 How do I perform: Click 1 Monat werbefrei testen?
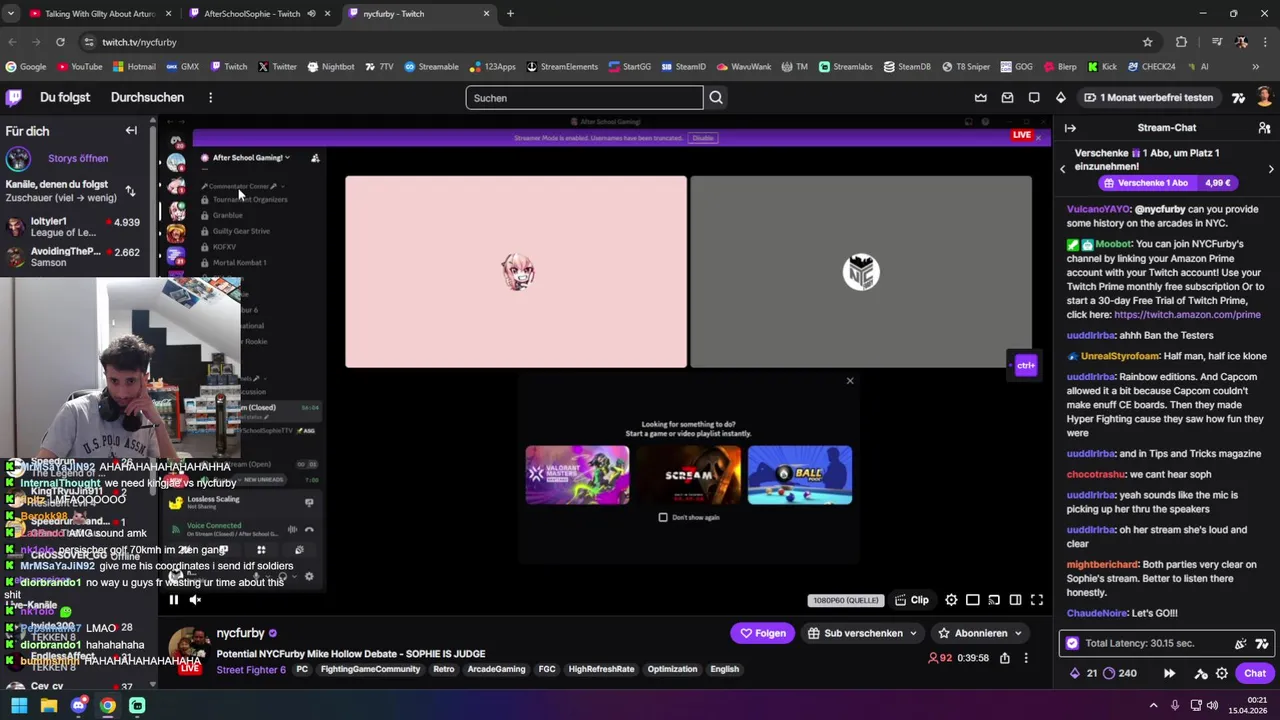(x=1147, y=97)
